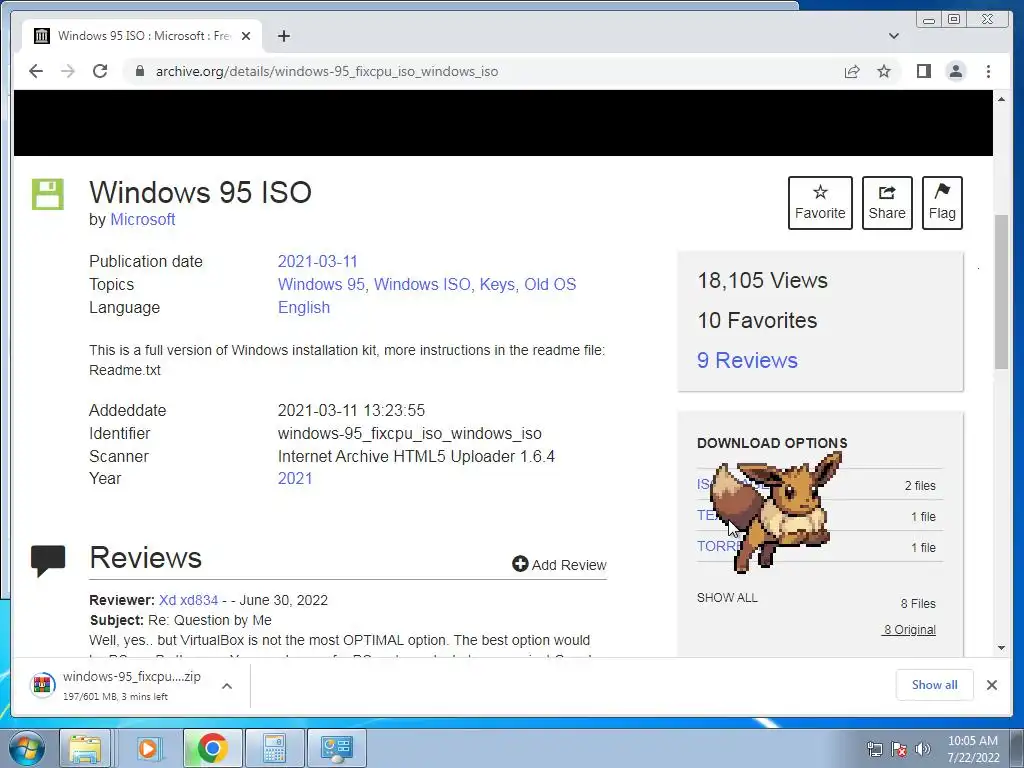Click the scrollbar down arrow

click(1001, 648)
